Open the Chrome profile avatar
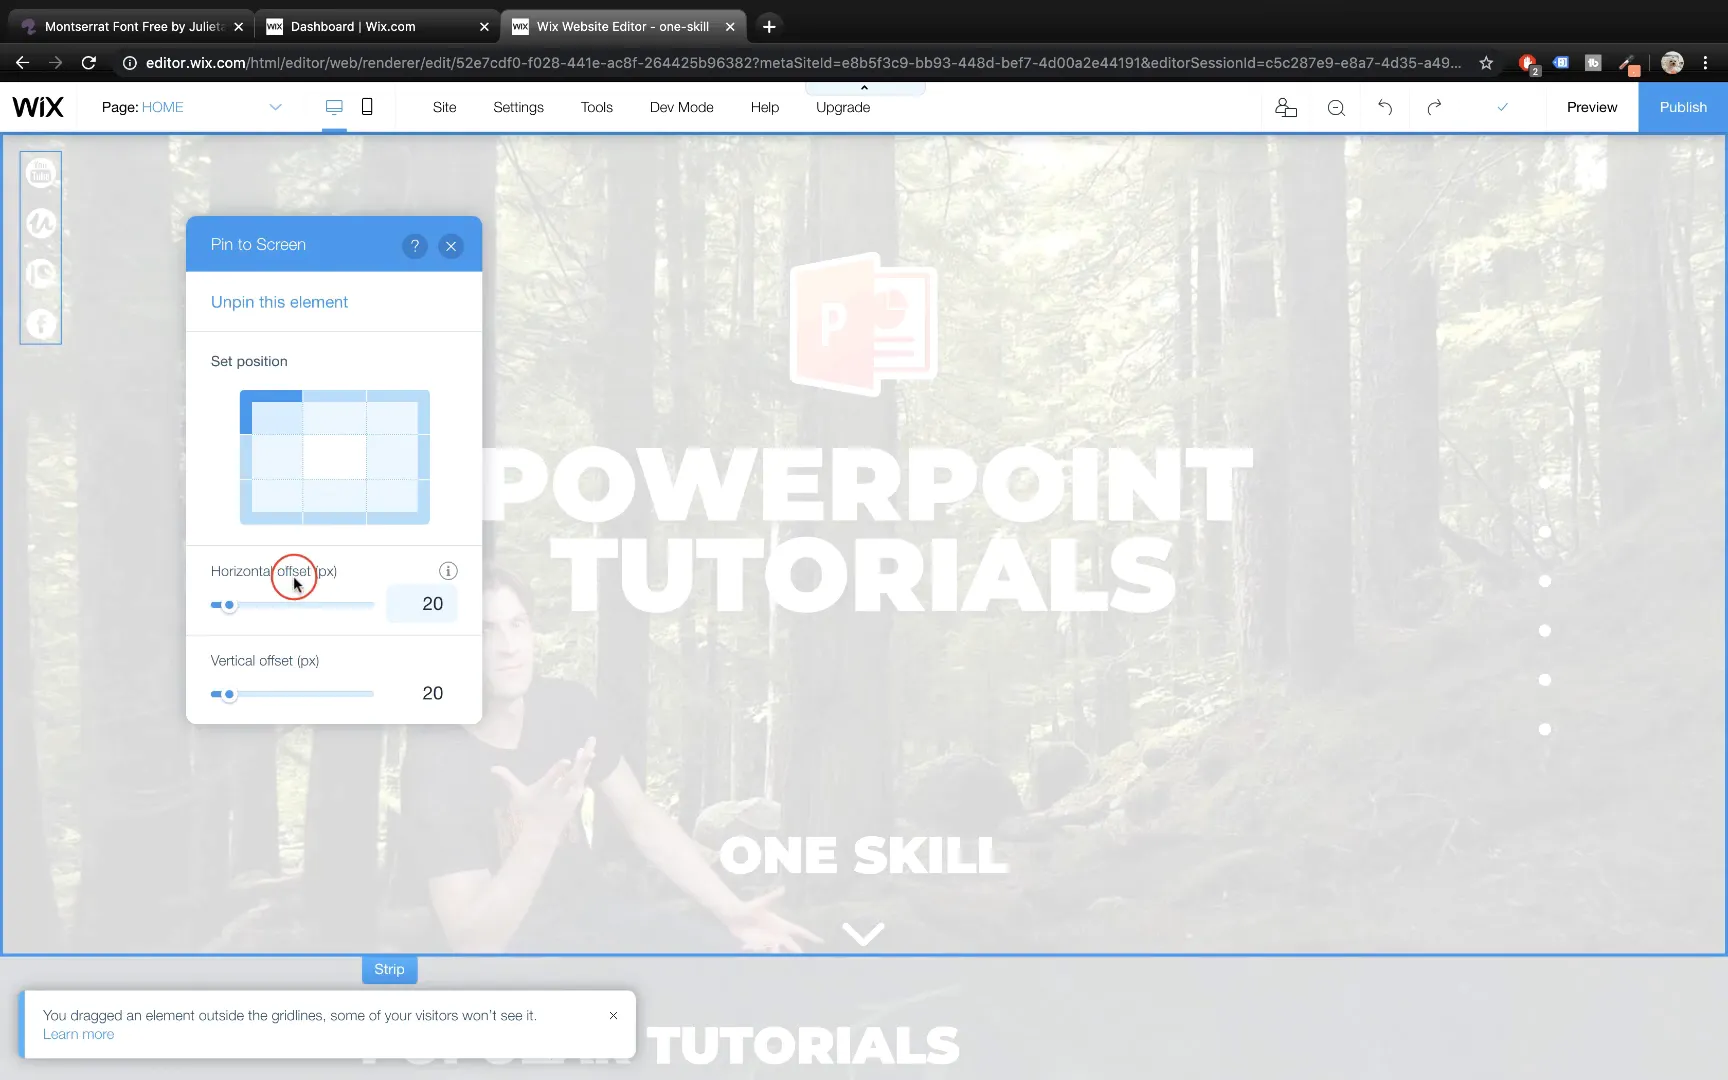1728x1080 pixels. pos(1672,63)
